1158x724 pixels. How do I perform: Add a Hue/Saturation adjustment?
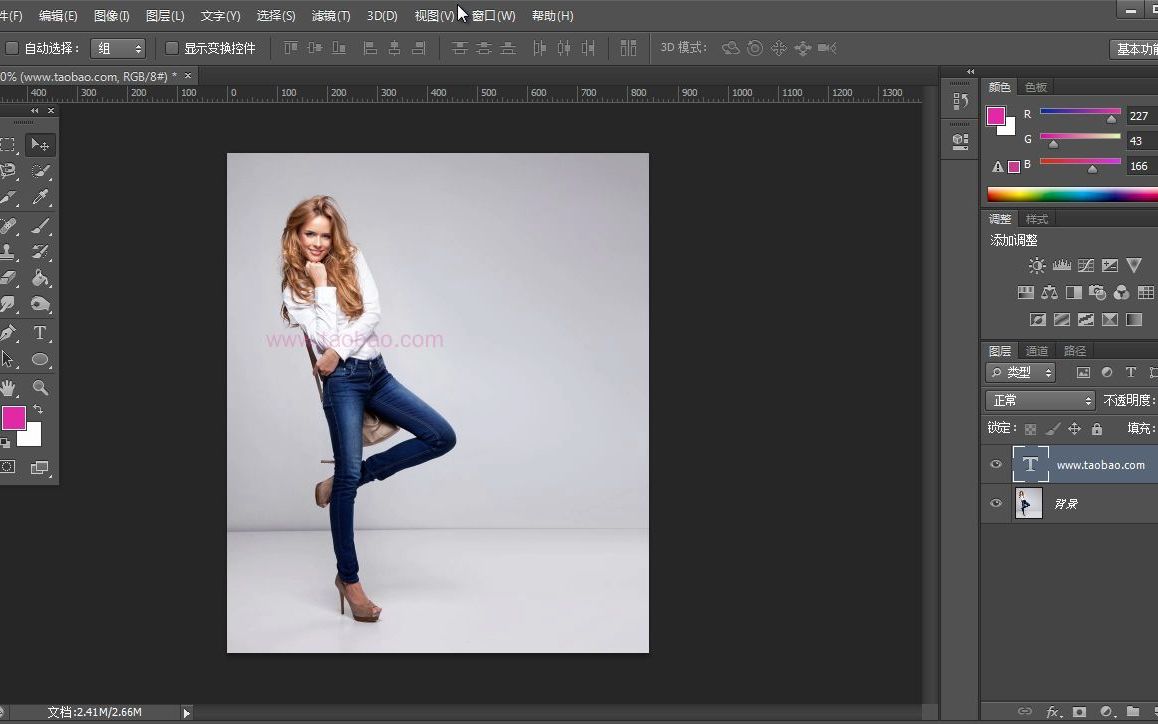pos(1026,292)
